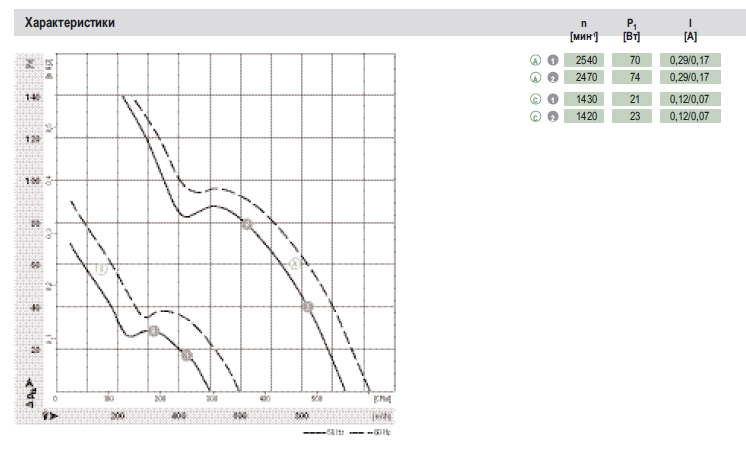Click the gray number 1 marker in the 1430 row
746x454 pixels.
(551, 99)
